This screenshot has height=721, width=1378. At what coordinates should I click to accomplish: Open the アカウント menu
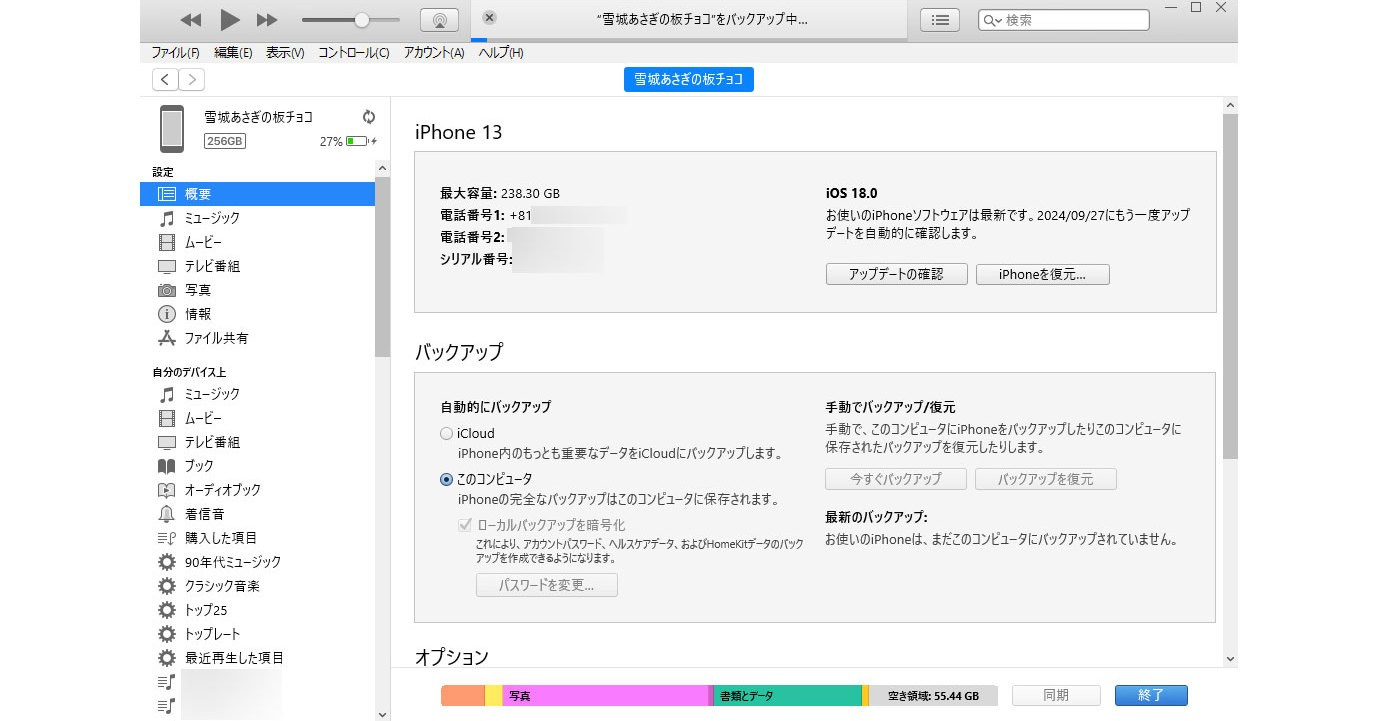coord(433,53)
